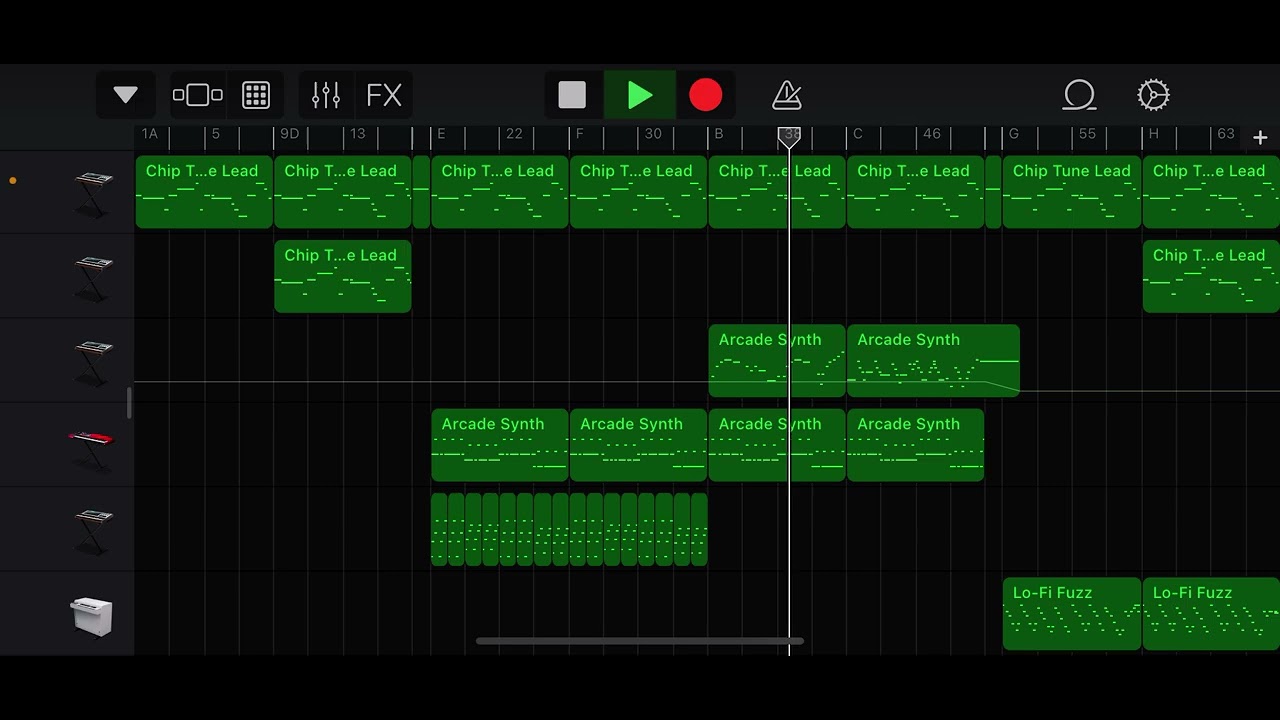This screenshot has height=720, width=1280.
Task: Jump to section marker G on the ruler
Action: coord(1013,134)
